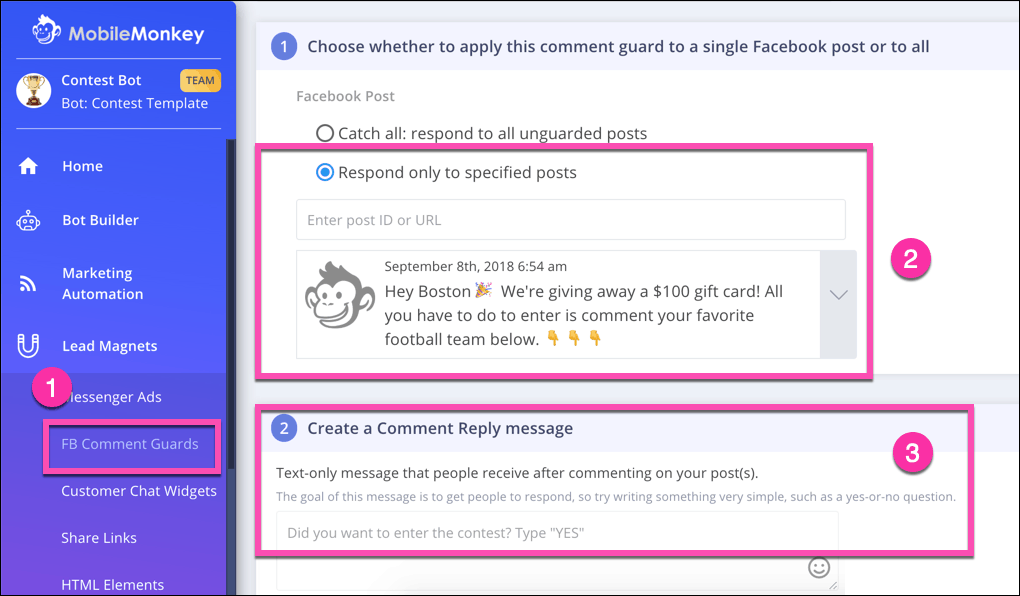1020x596 pixels.
Task: Go to Share Links
Action: coord(99,538)
